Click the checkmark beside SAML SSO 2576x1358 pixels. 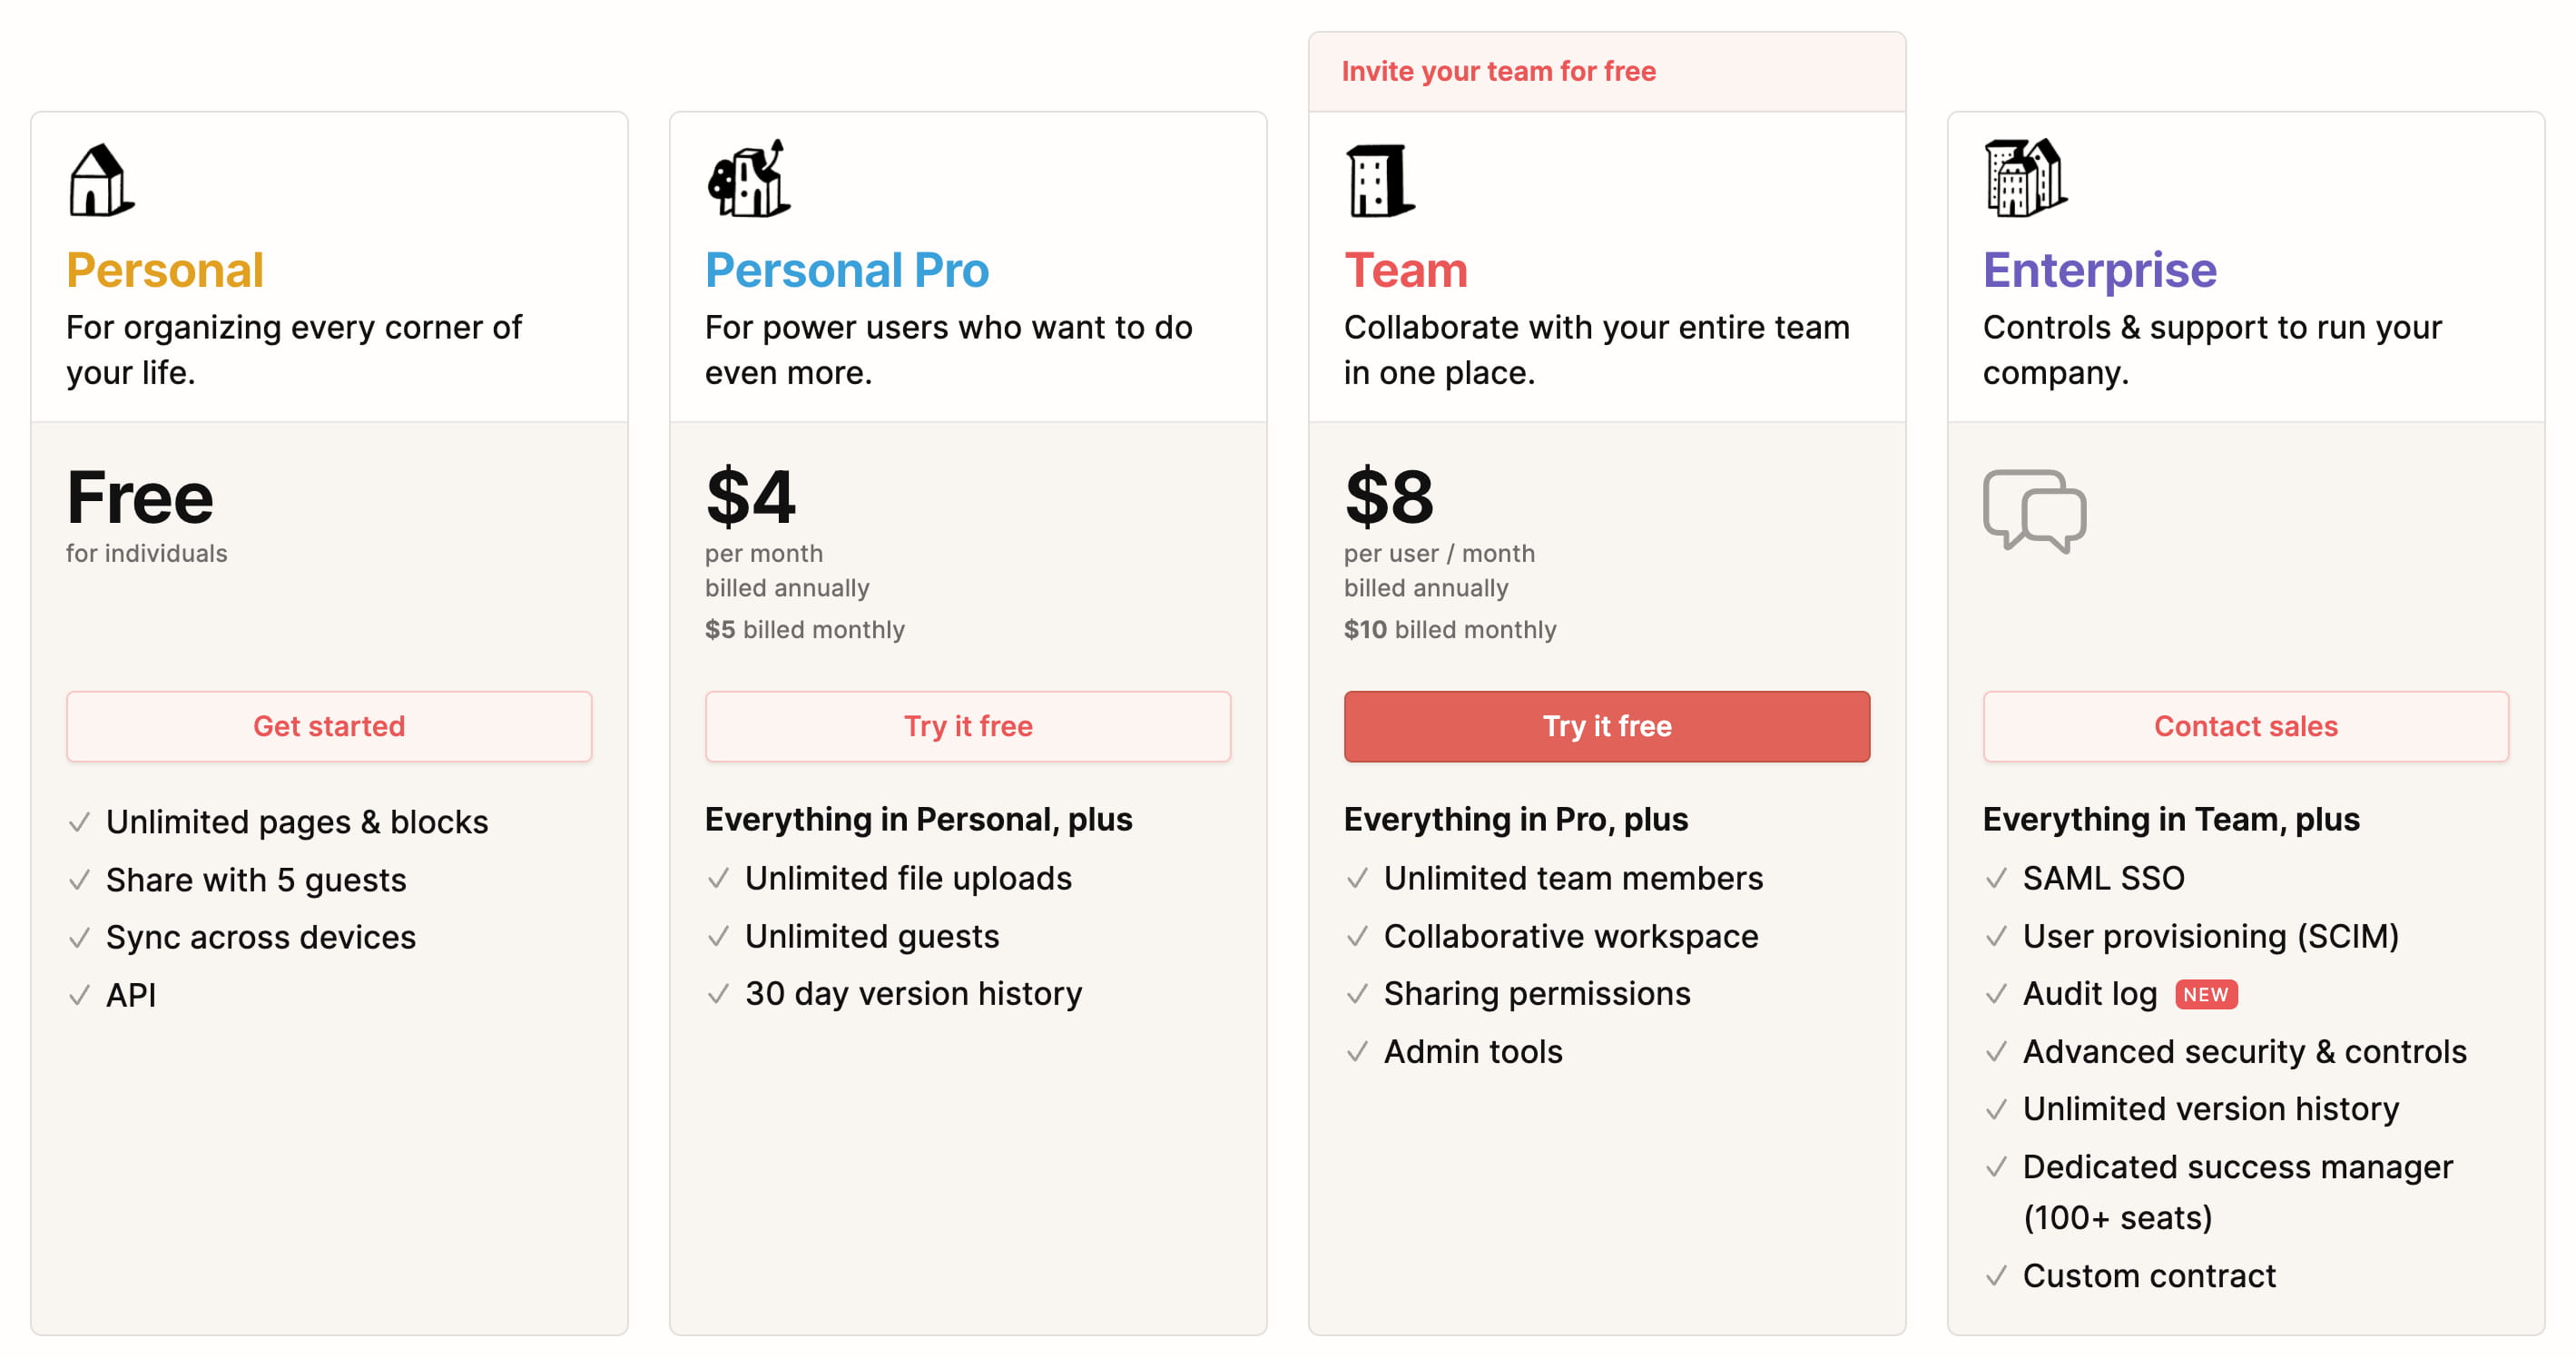pos(1996,878)
